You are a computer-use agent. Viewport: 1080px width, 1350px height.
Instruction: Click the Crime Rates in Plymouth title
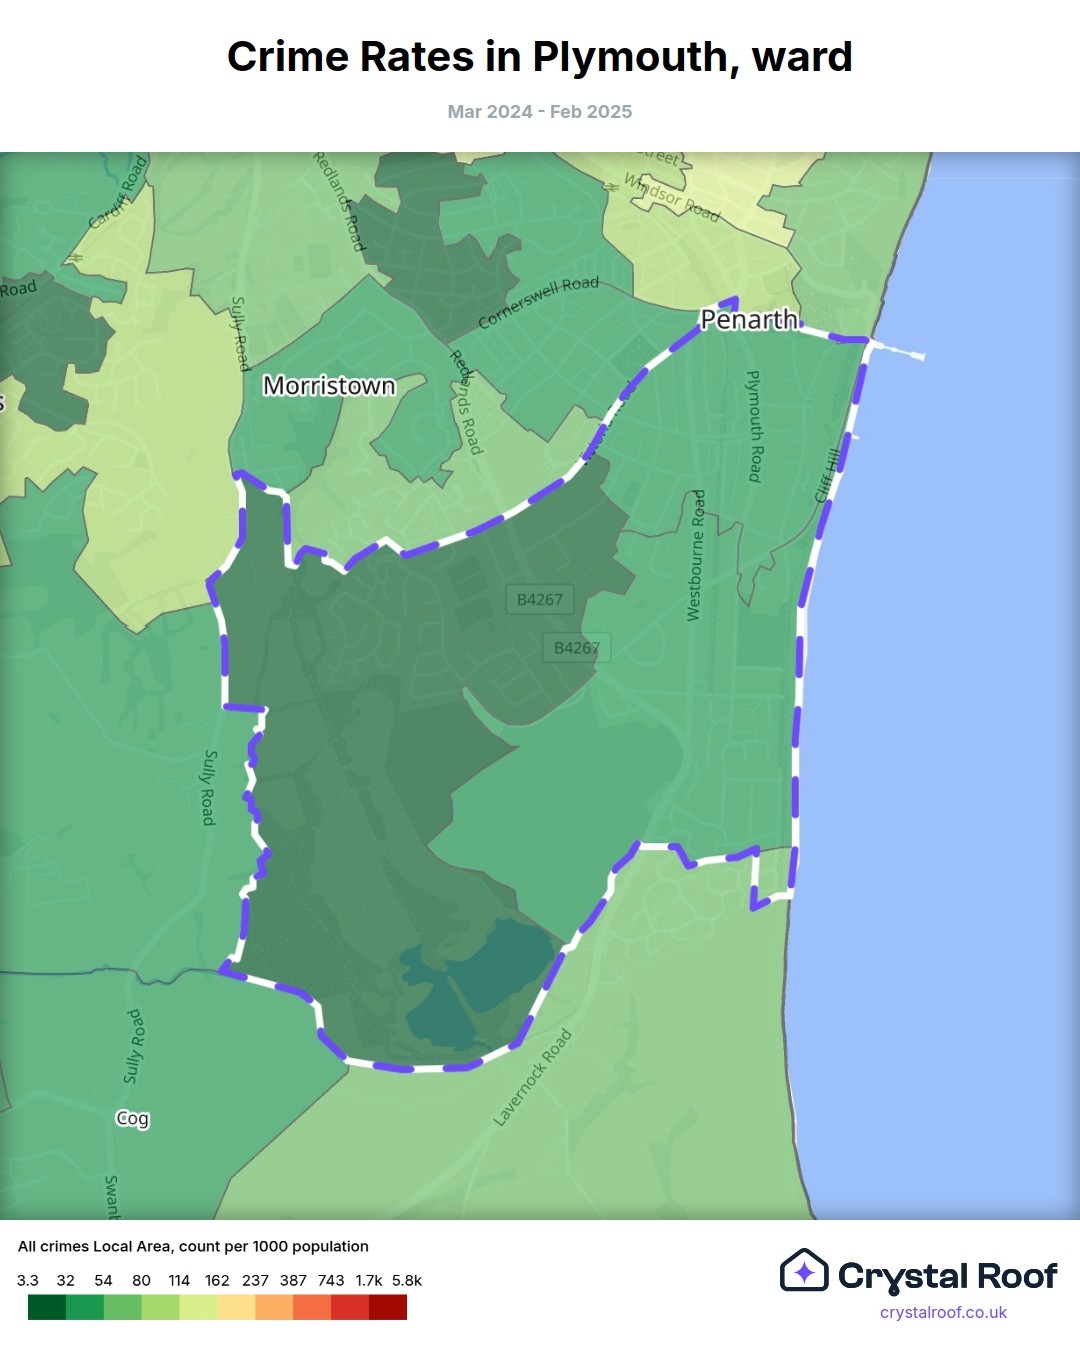tap(540, 57)
